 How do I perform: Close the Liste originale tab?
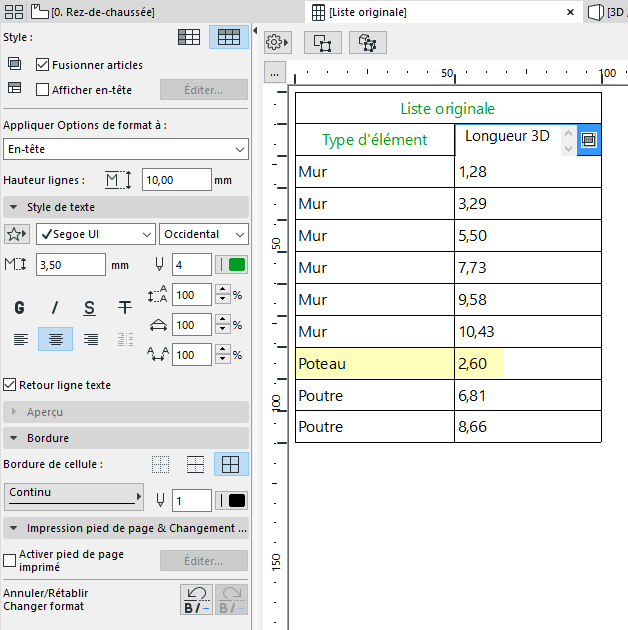570,12
